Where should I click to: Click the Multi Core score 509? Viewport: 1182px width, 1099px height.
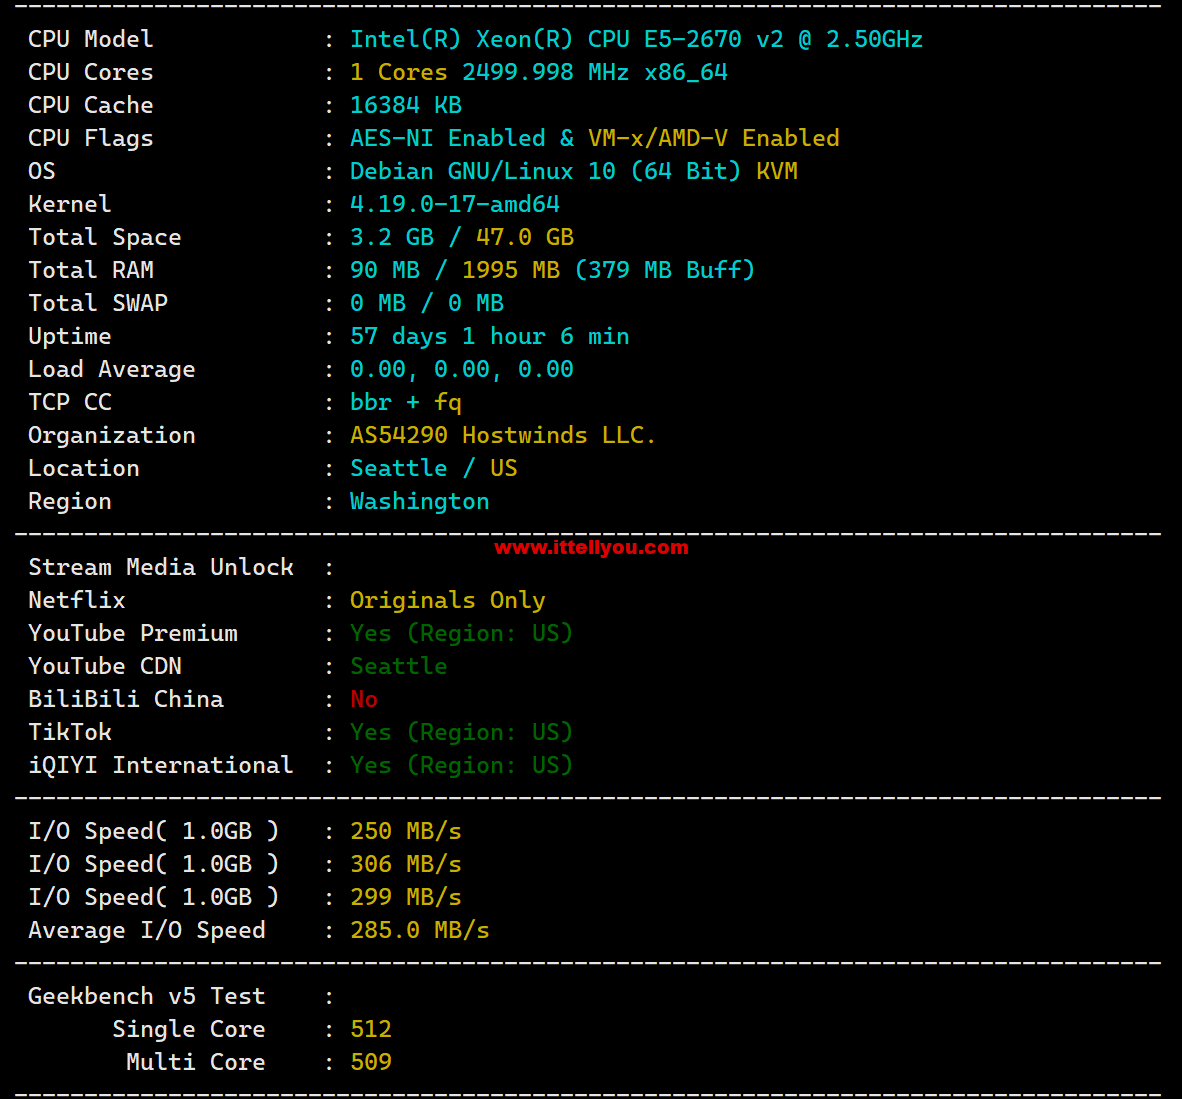371,1062
